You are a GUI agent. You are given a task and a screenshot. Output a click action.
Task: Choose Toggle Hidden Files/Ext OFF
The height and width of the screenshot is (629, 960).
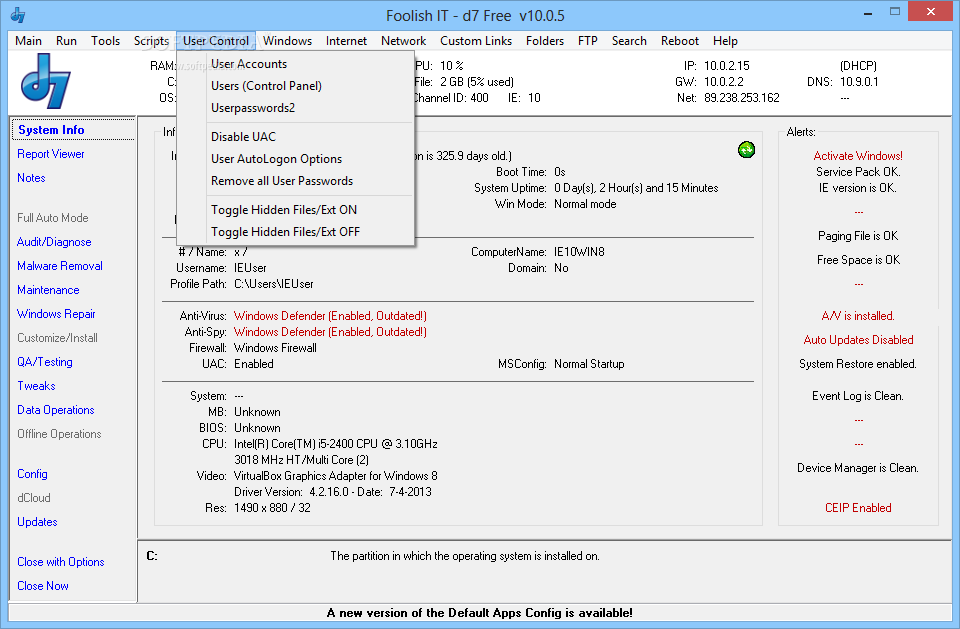pyautogui.click(x=295, y=232)
